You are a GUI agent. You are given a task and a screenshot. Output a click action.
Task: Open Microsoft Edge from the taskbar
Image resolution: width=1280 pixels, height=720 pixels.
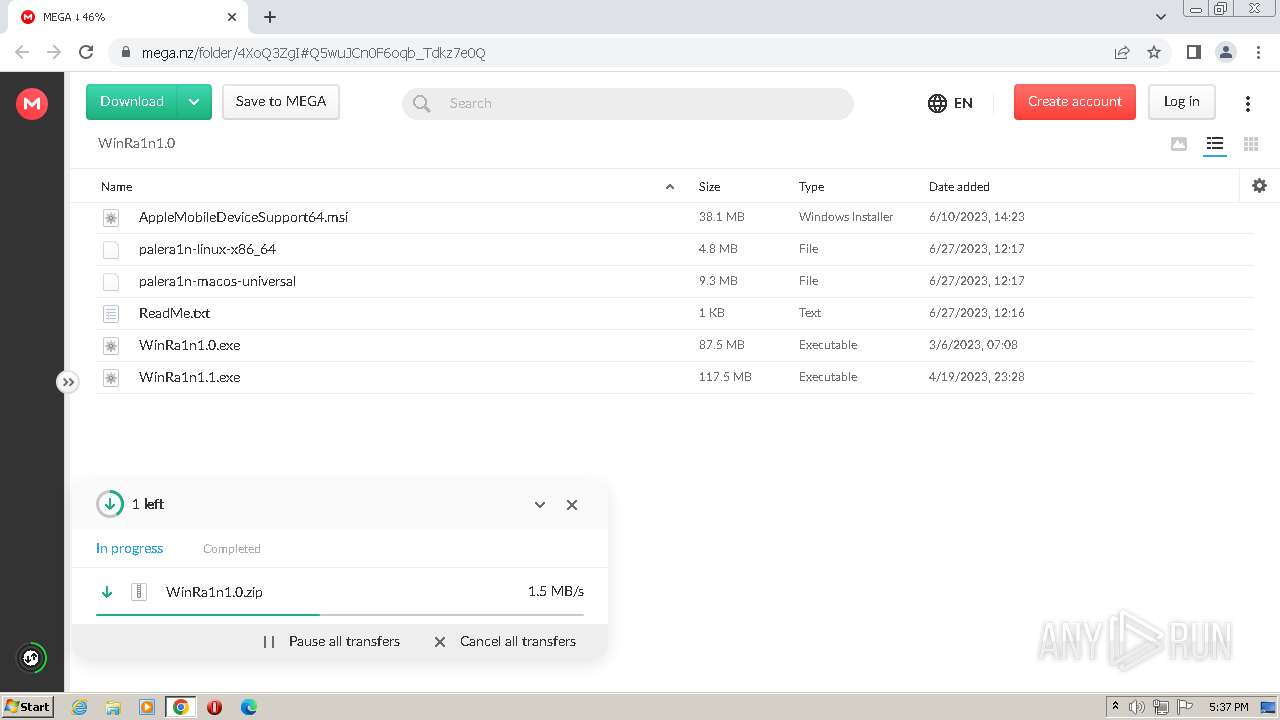[x=248, y=707]
